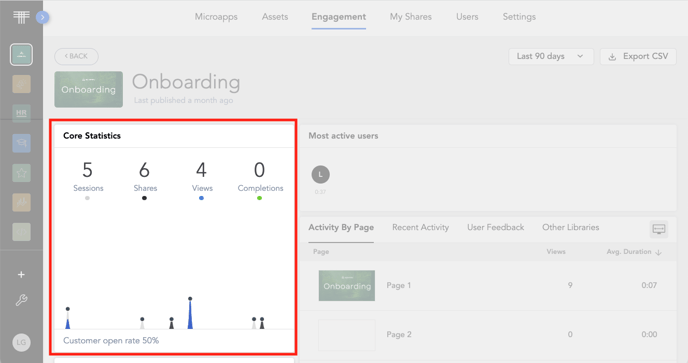Click the Completions stat label
Screen dimensions: 688x363
pos(260,188)
